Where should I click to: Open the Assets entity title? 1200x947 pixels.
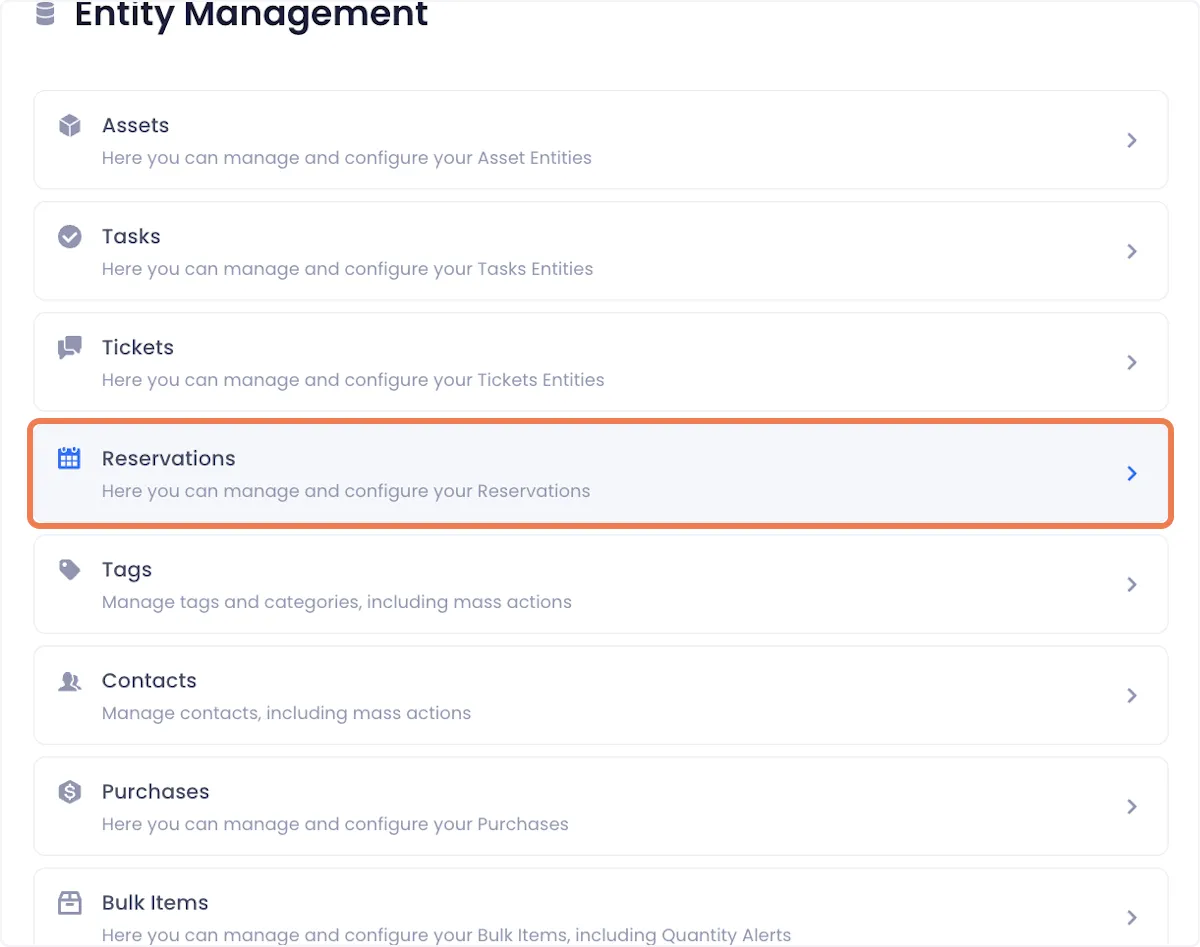135,126
